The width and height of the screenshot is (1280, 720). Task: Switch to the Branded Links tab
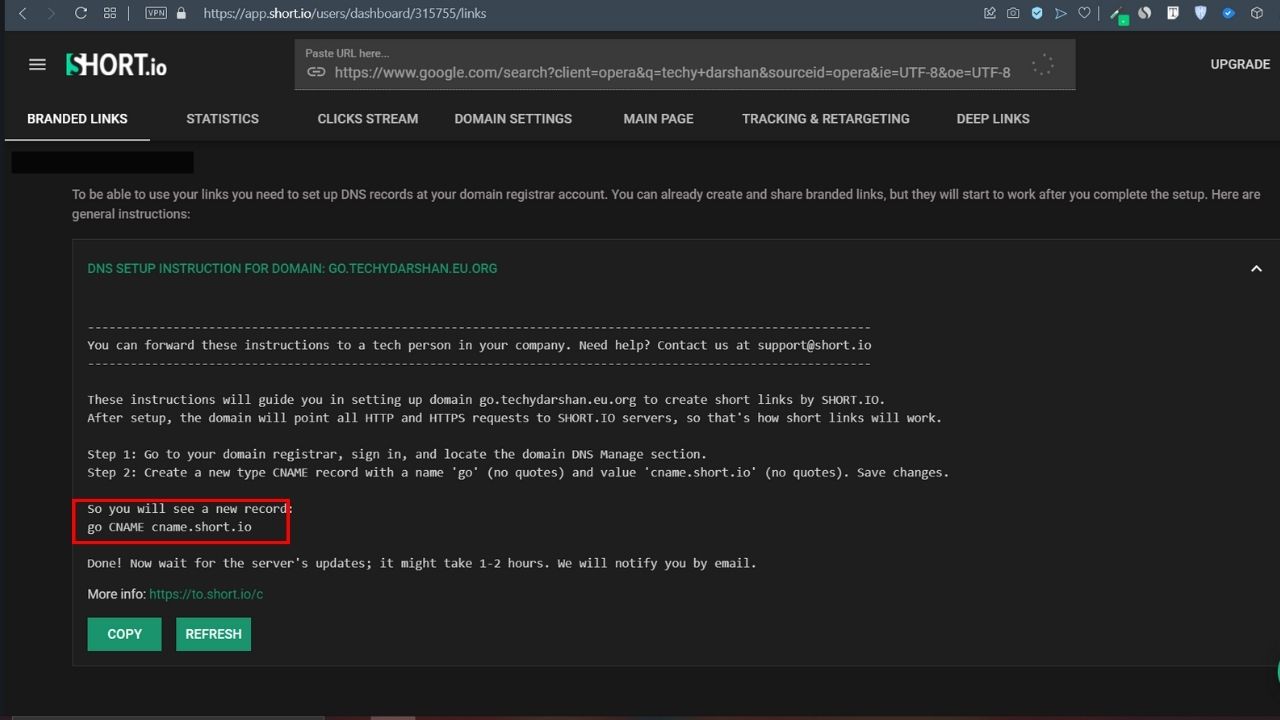[77, 118]
